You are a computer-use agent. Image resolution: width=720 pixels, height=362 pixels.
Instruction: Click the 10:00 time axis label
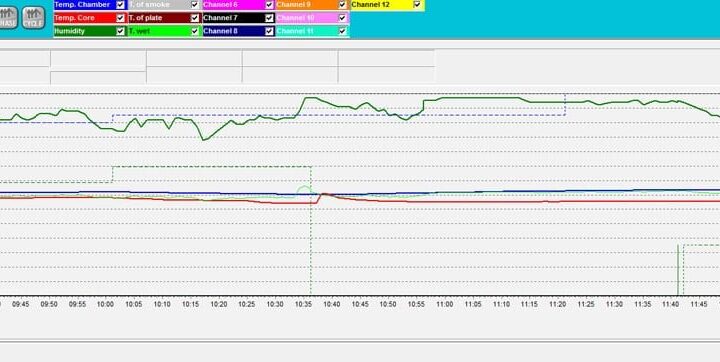(106, 304)
